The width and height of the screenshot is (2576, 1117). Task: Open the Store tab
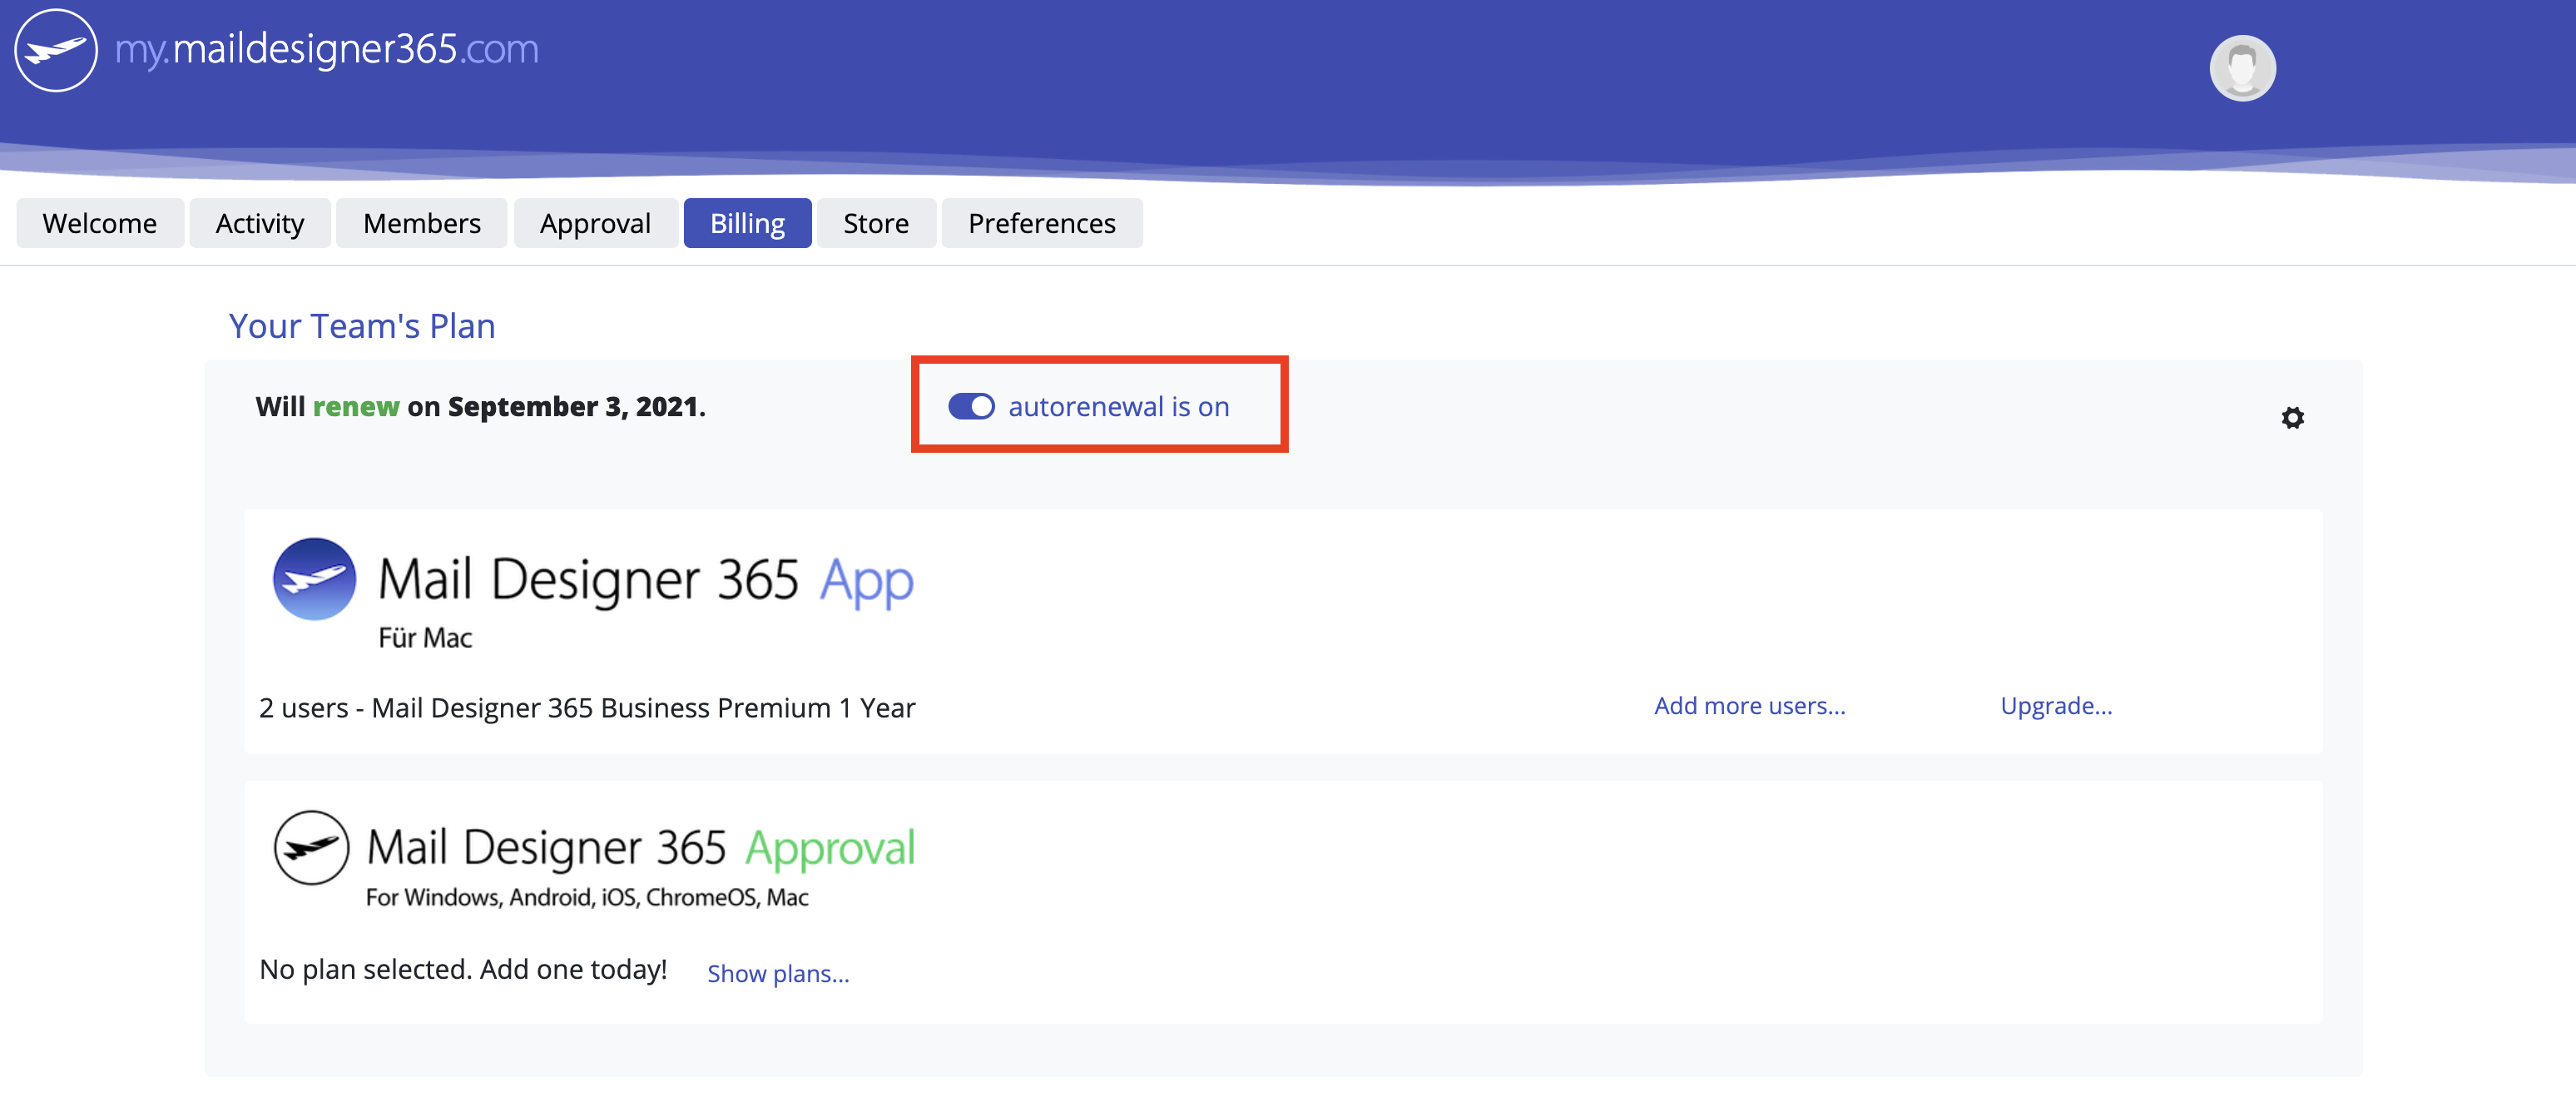pos(876,223)
